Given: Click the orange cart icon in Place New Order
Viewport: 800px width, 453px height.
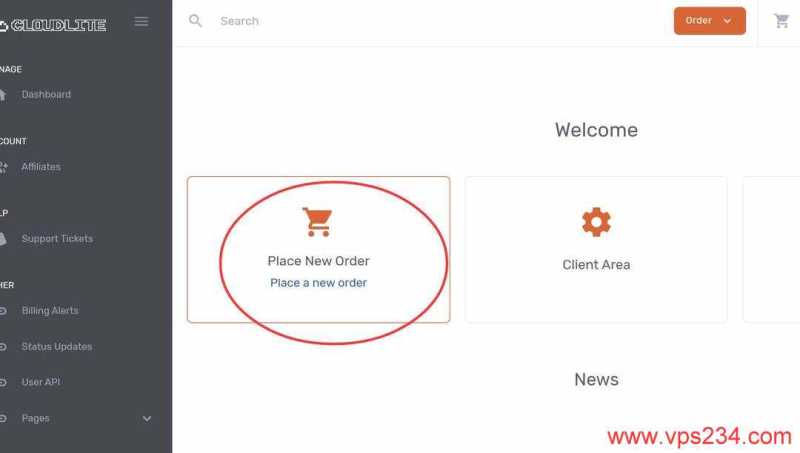Looking at the screenshot, I should 317,222.
